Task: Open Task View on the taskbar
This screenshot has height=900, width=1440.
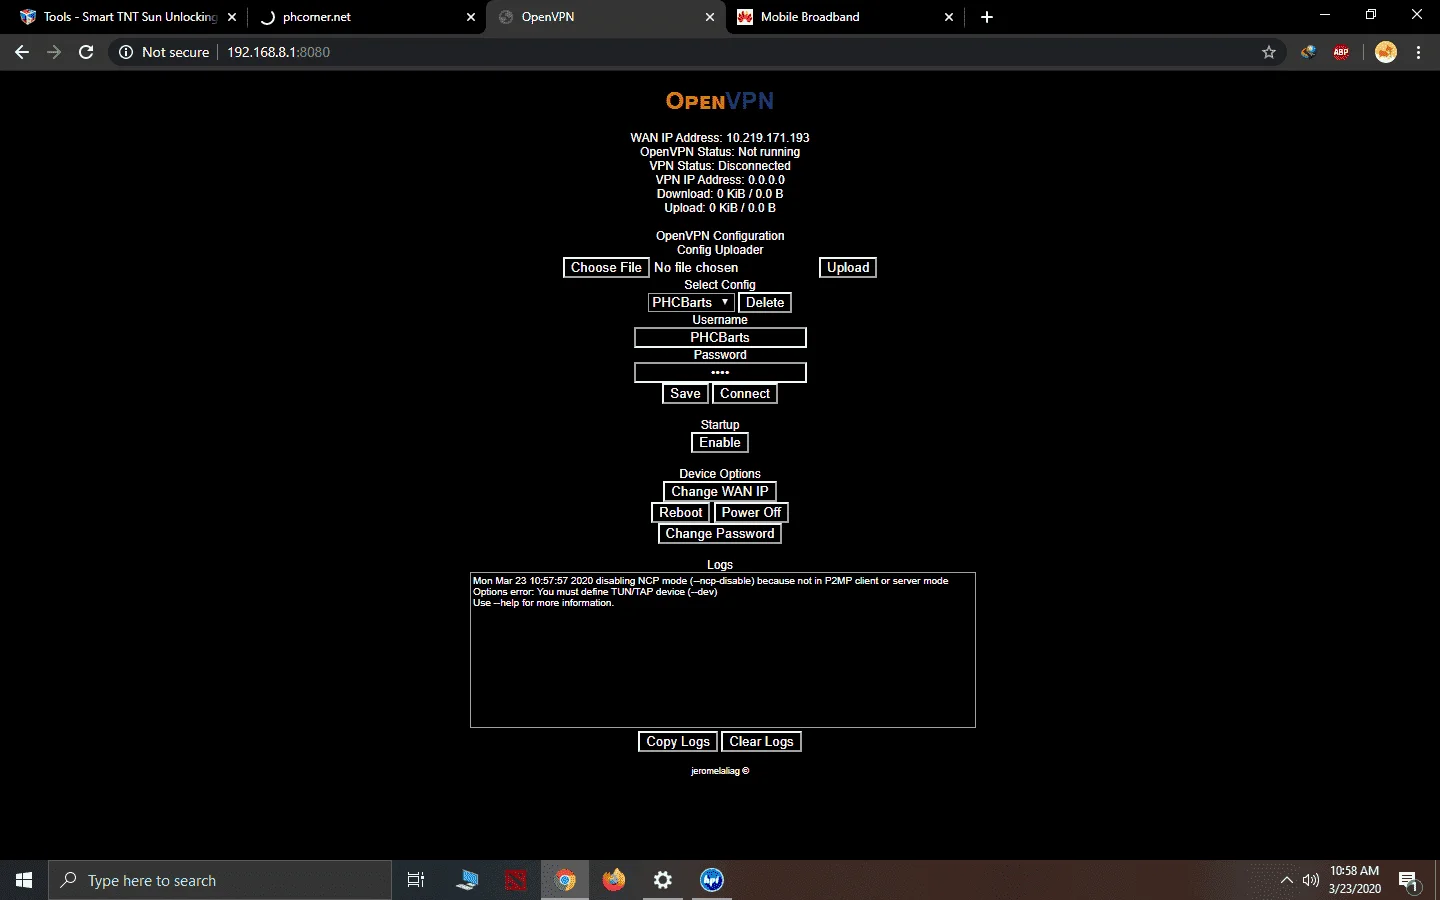Action: (x=416, y=880)
